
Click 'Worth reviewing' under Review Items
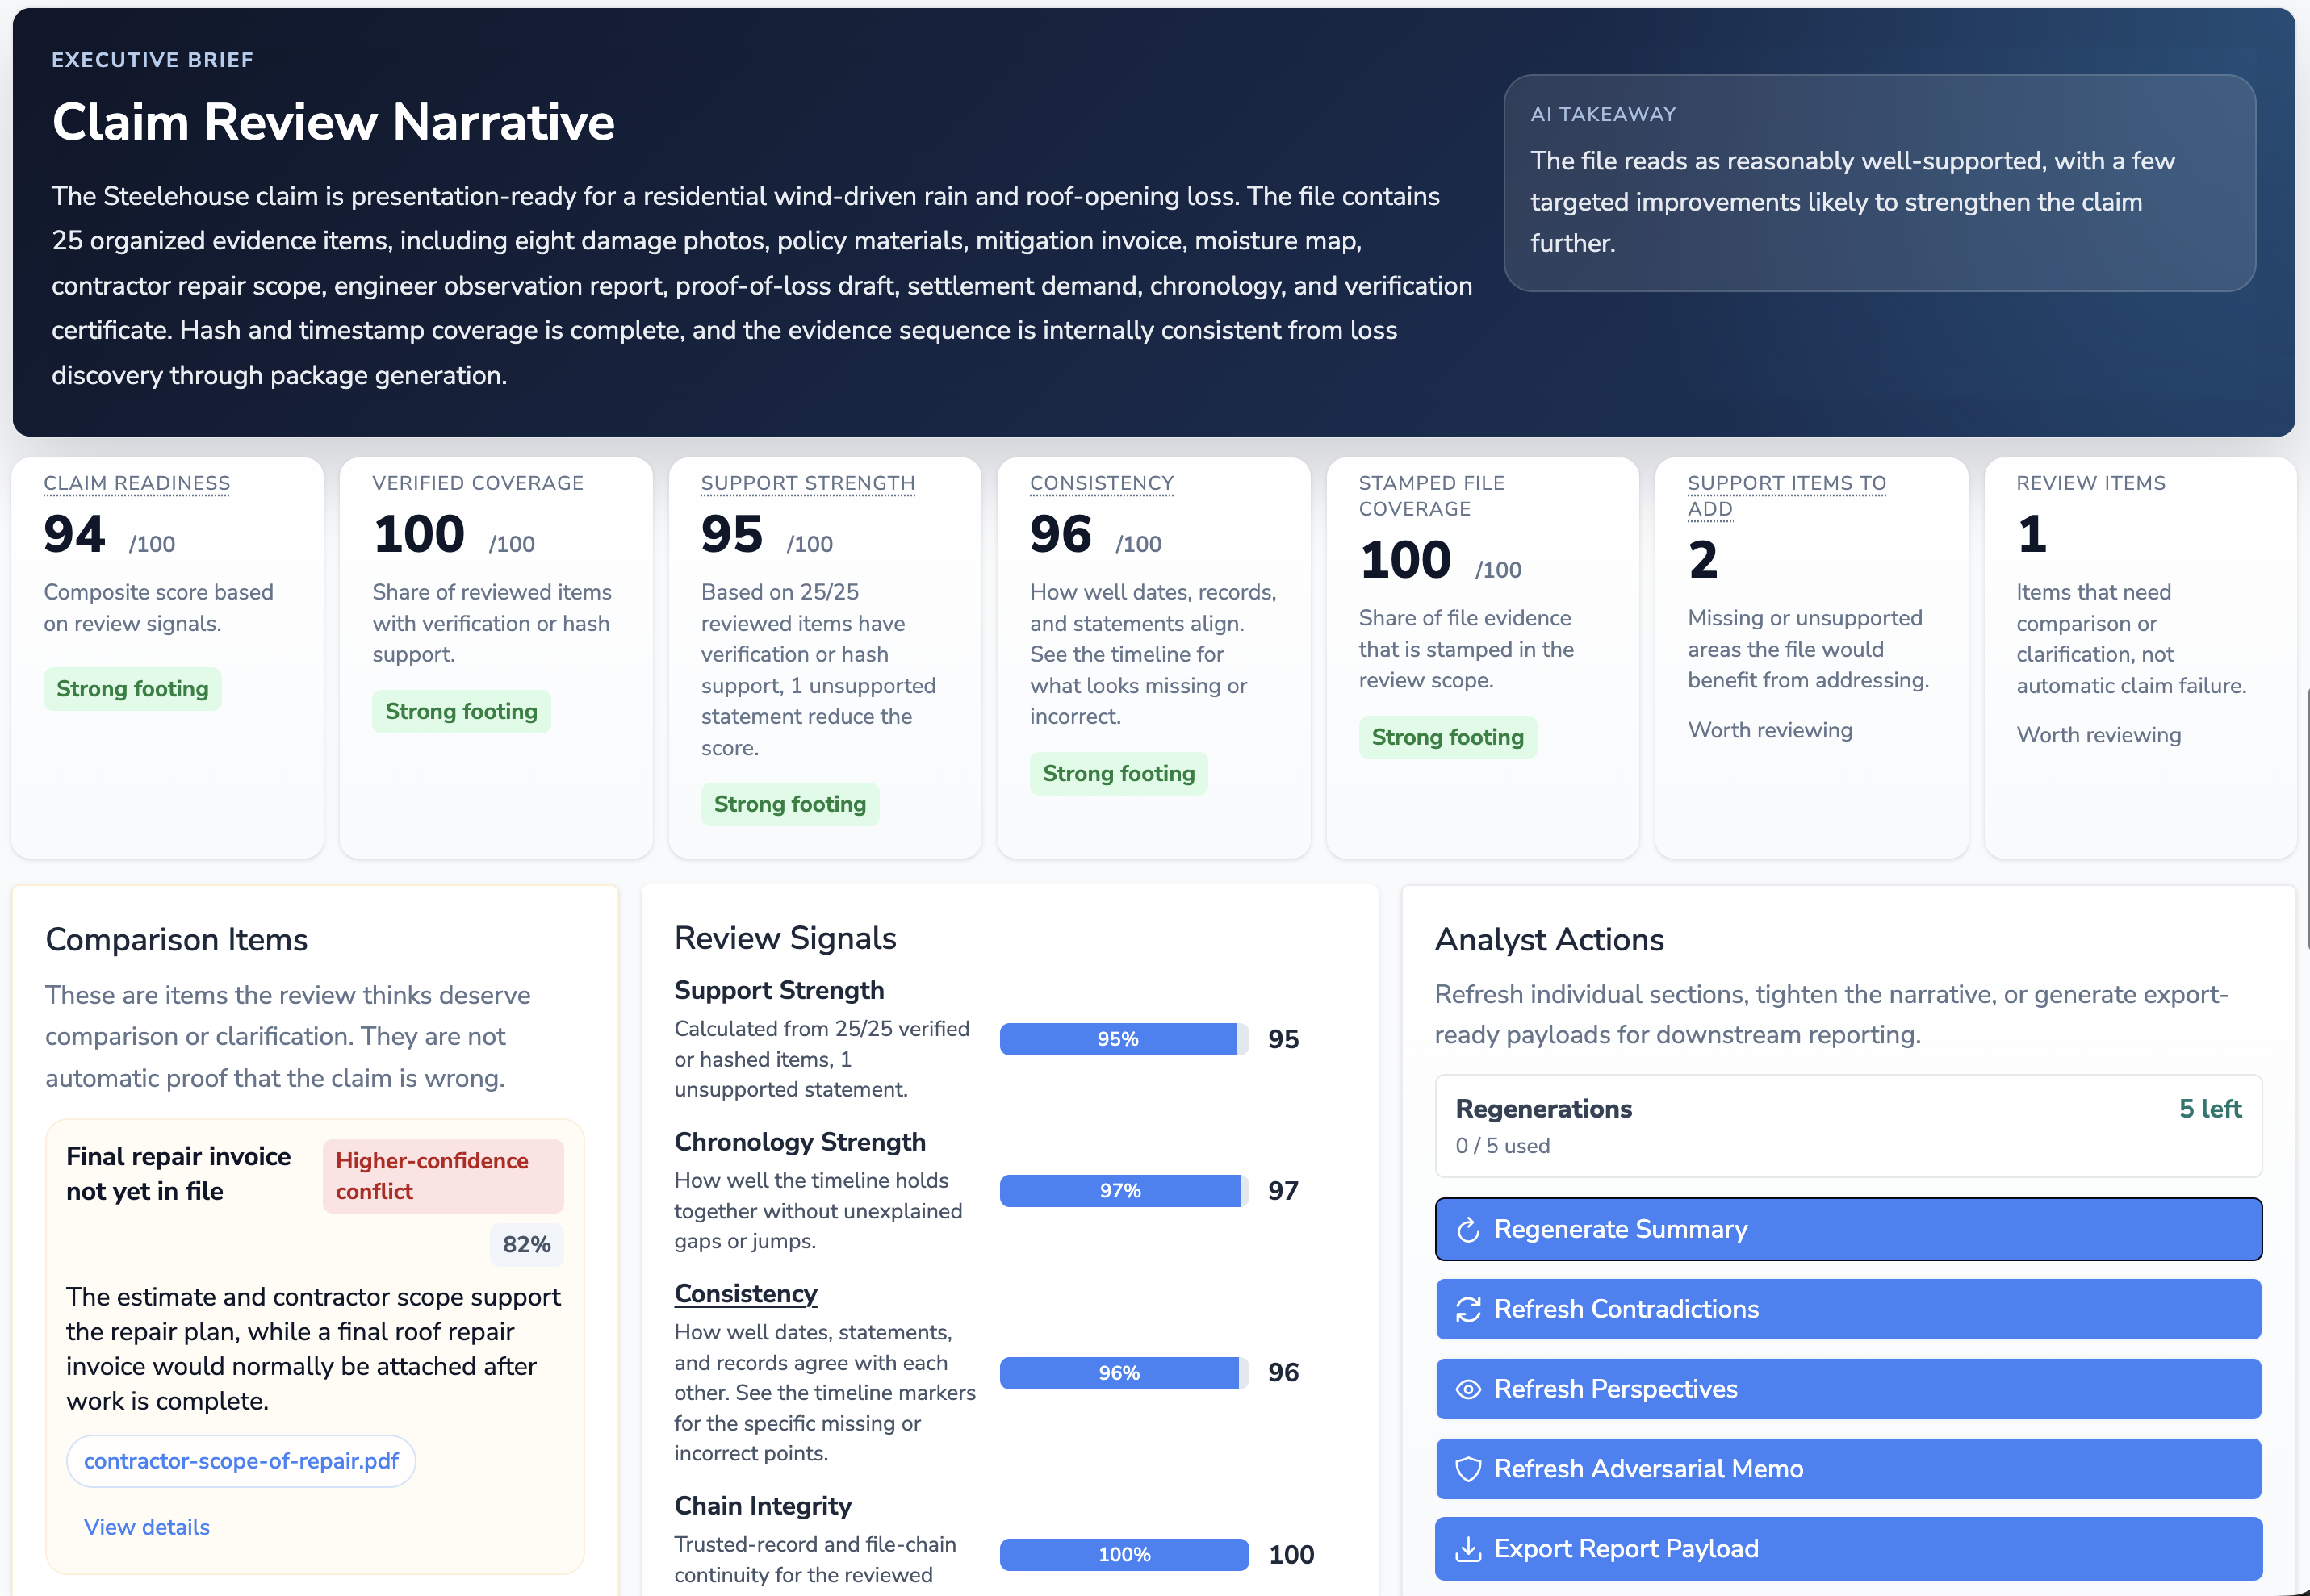point(2098,735)
